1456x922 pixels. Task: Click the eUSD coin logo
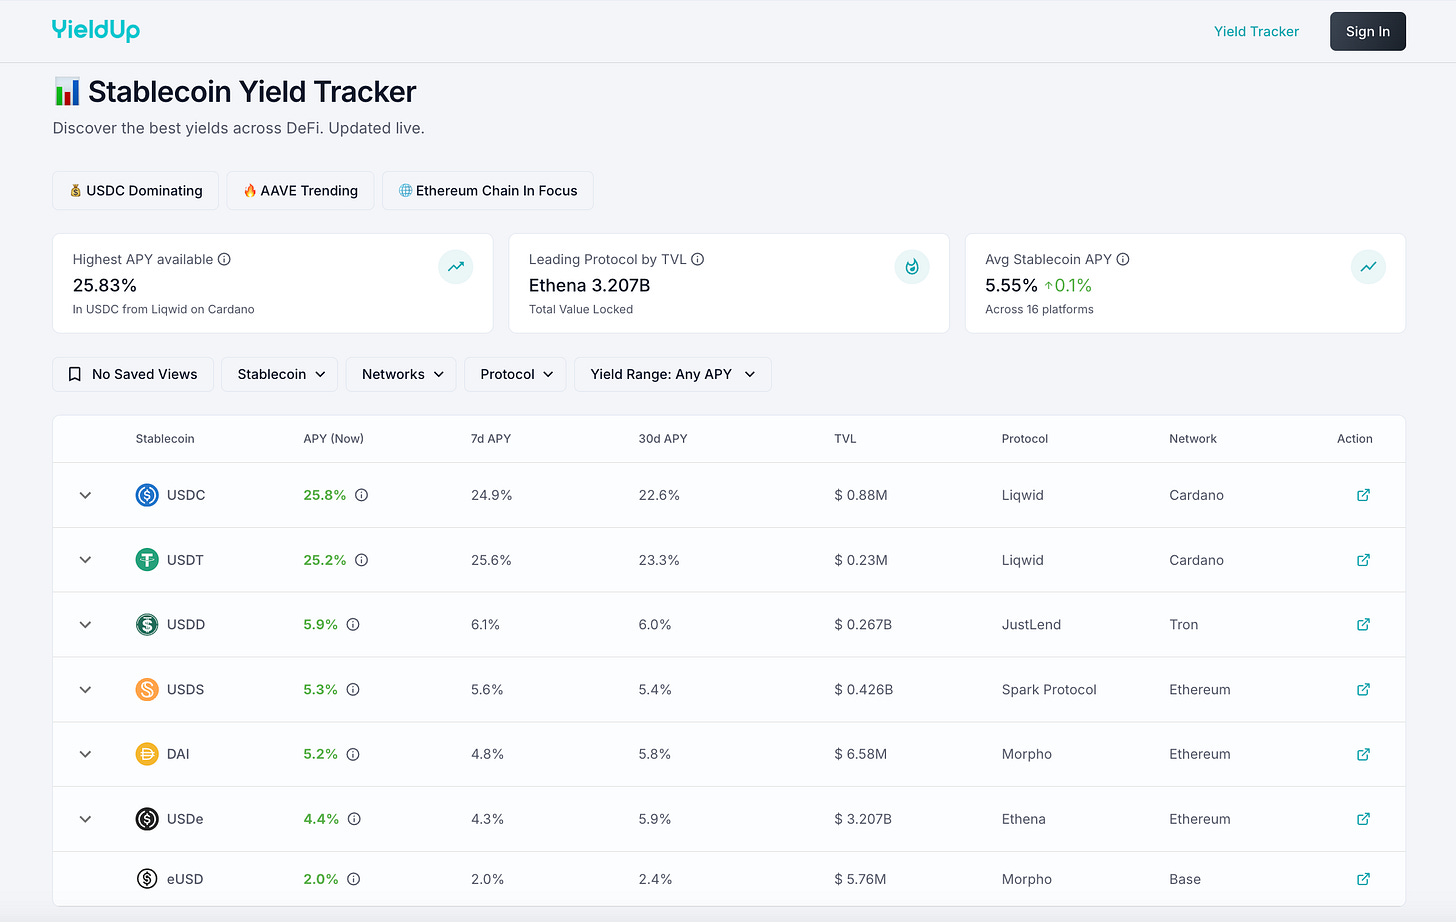[147, 879]
